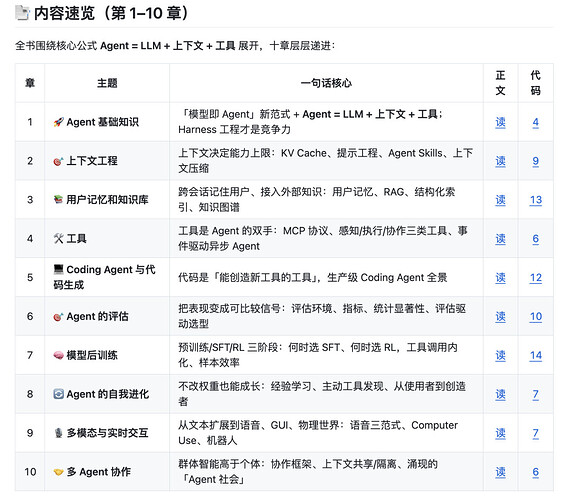Open the 读 link for chapter 1
This screenshot has height=500, width=569.
point(500,122)
